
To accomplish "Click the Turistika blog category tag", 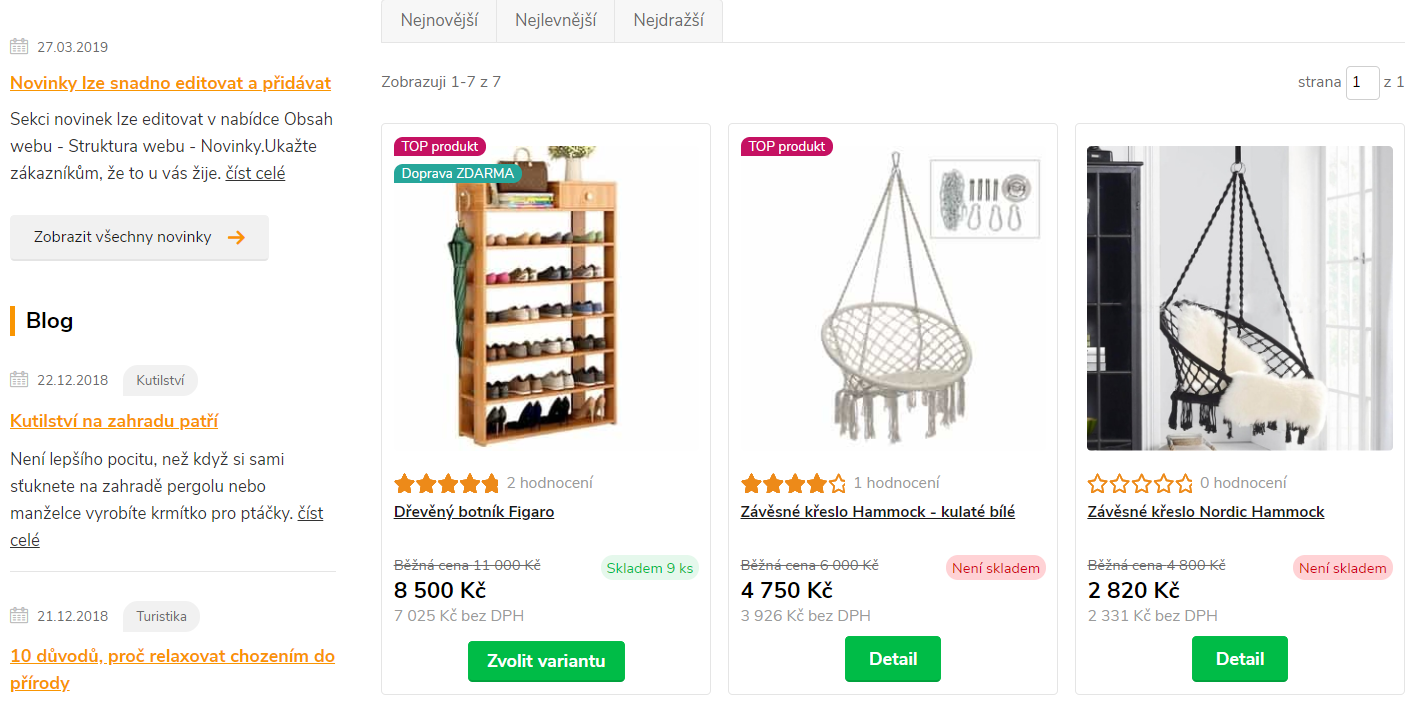I will click(x=161, y=616).
